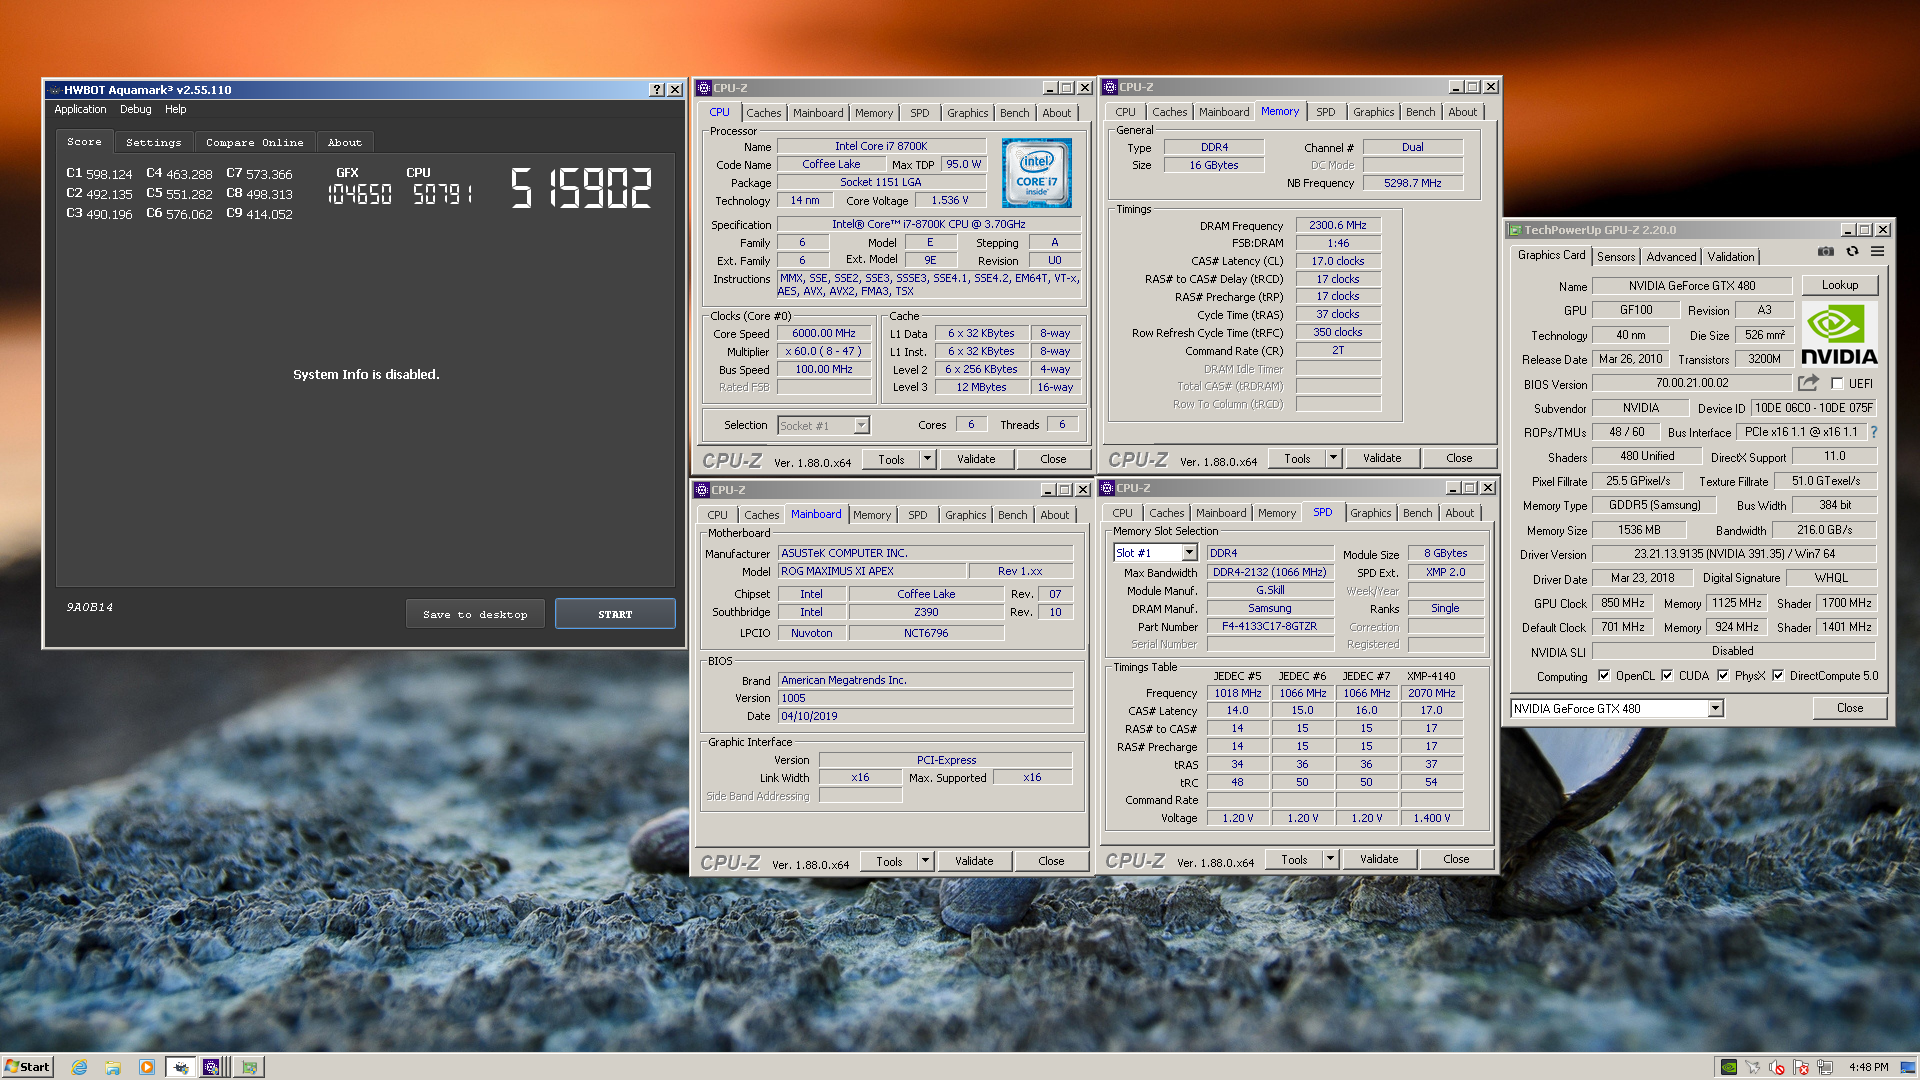Click Close button in GPU-Z window
The width and height of the screenshot is (1920, 1080).
click(x=1850, y=708)
